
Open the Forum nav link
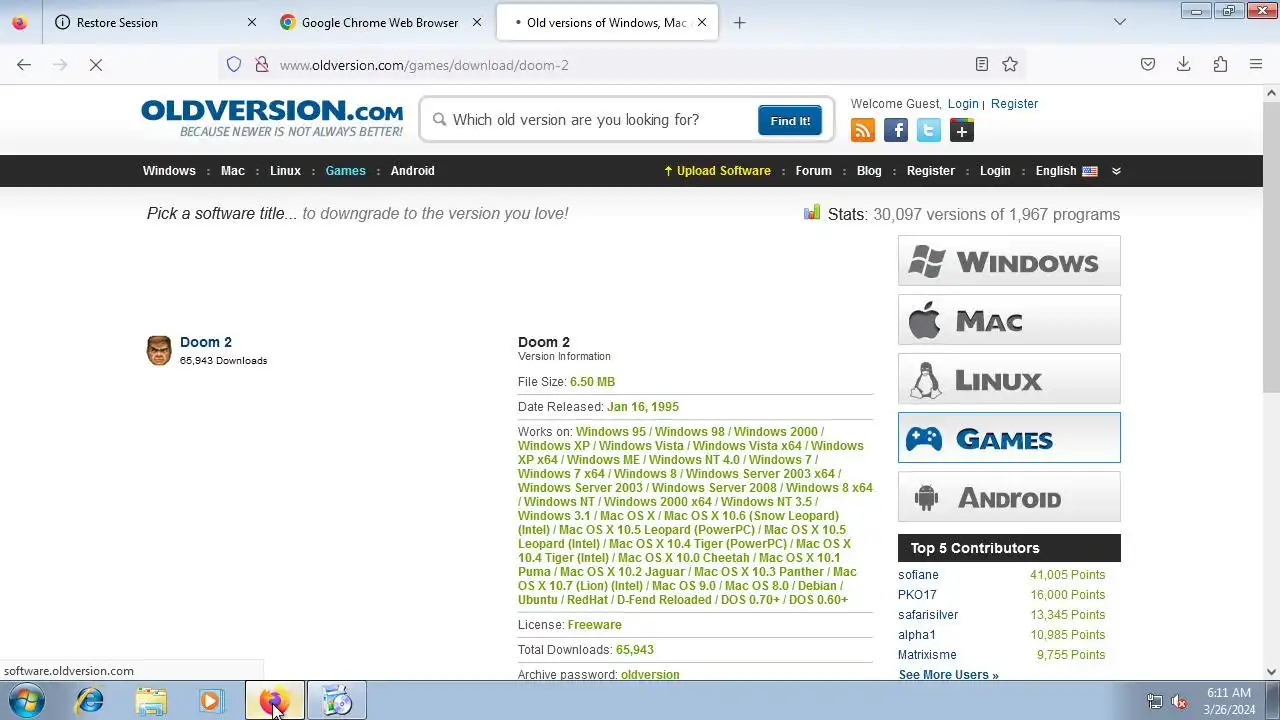click(x=814, y=171)
